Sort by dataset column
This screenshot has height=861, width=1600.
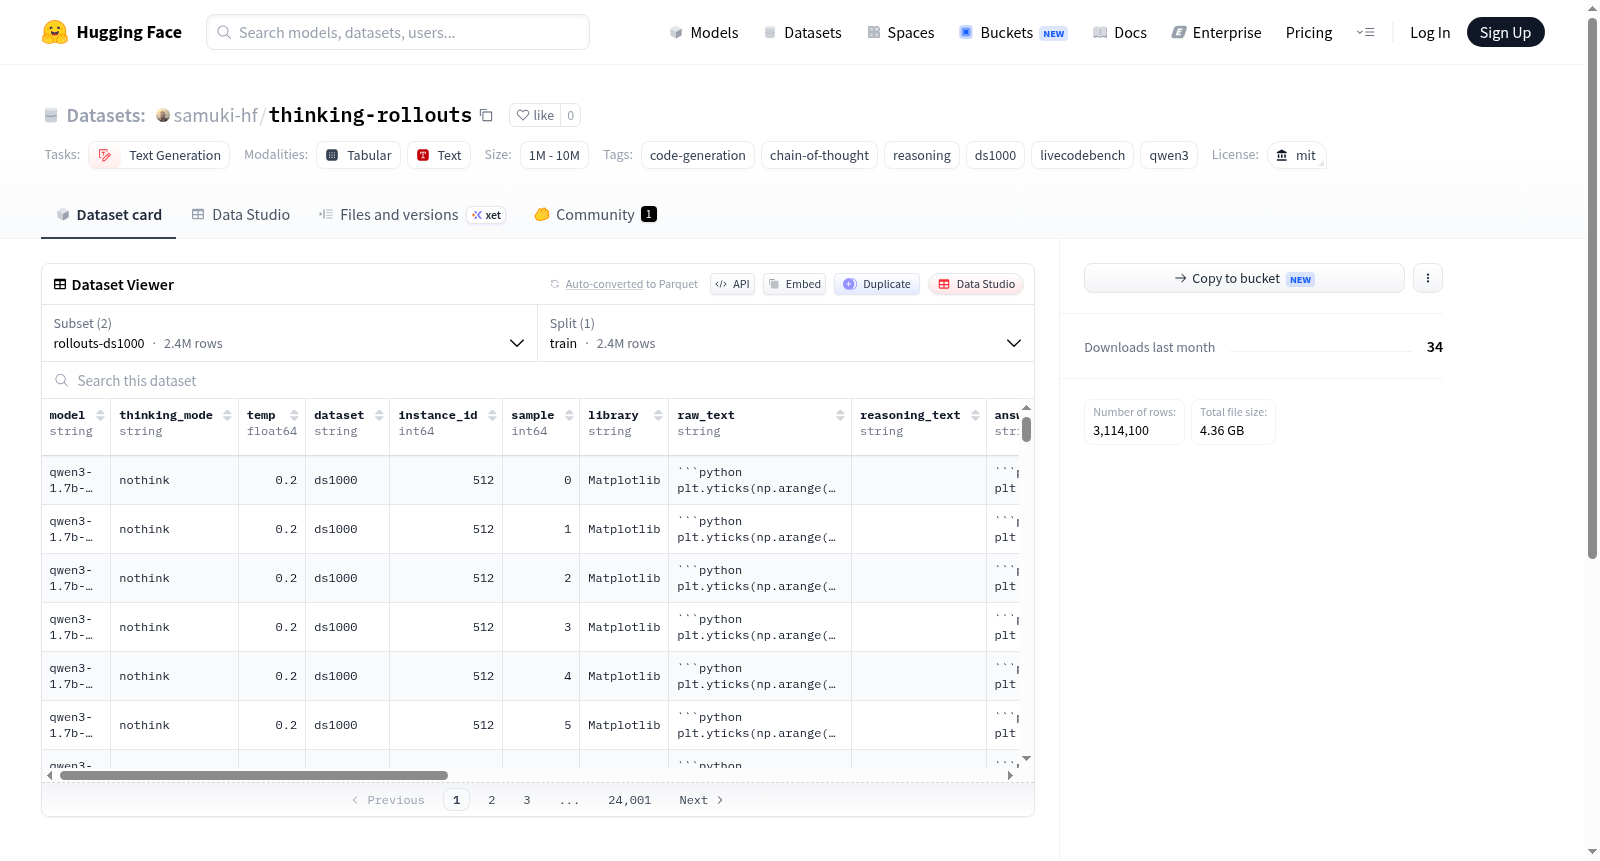[x=379, y=415]
